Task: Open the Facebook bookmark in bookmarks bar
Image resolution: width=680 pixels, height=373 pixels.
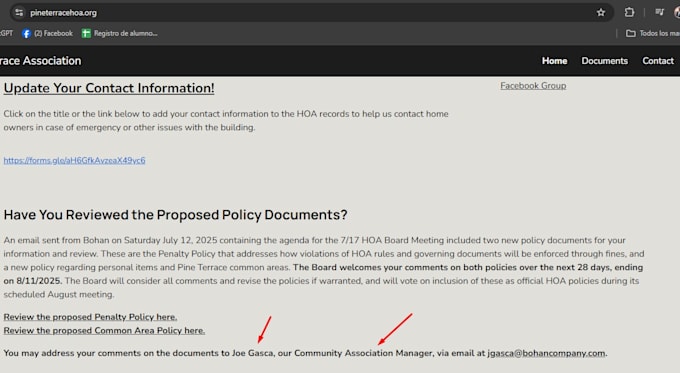Action: pyautogui.click(x=47, y=33)
